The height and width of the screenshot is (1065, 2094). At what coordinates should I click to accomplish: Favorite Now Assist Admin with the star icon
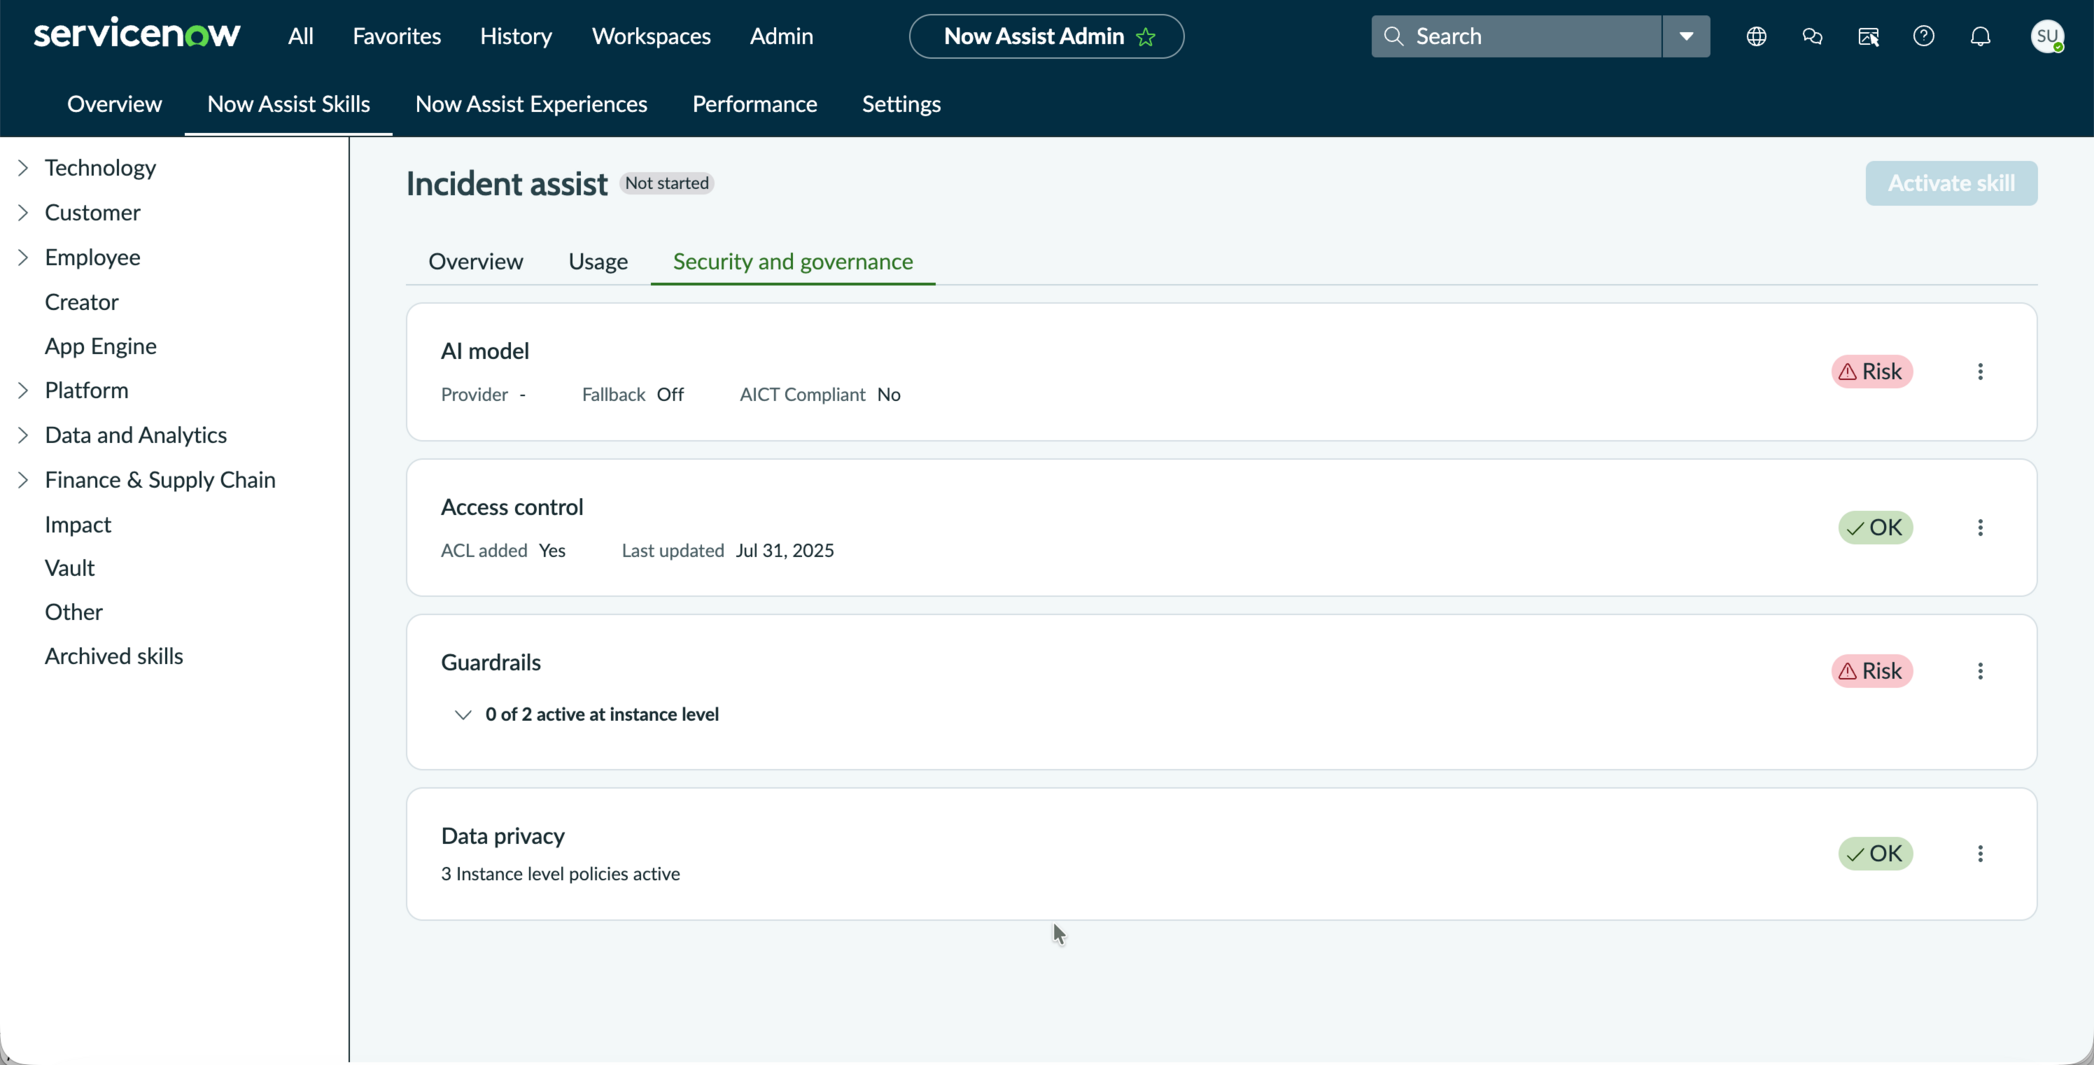[1146, 37]
